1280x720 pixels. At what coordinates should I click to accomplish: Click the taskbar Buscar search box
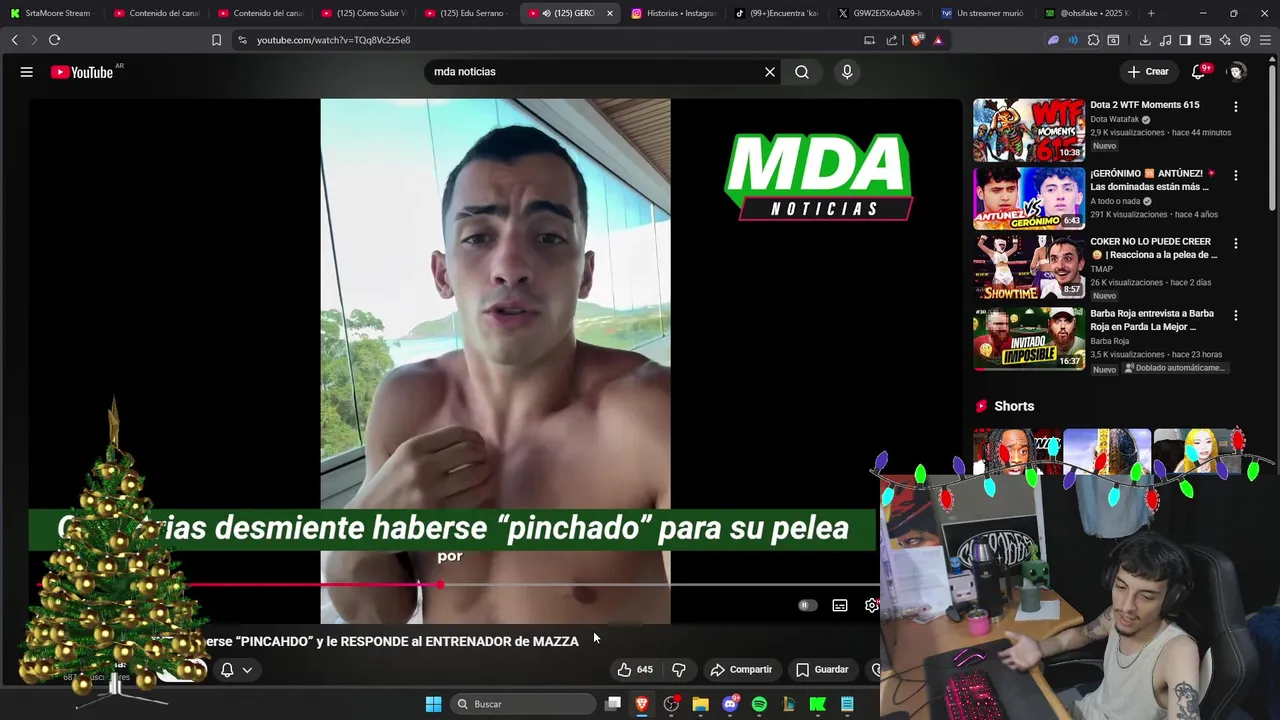(x=524, y=704)
